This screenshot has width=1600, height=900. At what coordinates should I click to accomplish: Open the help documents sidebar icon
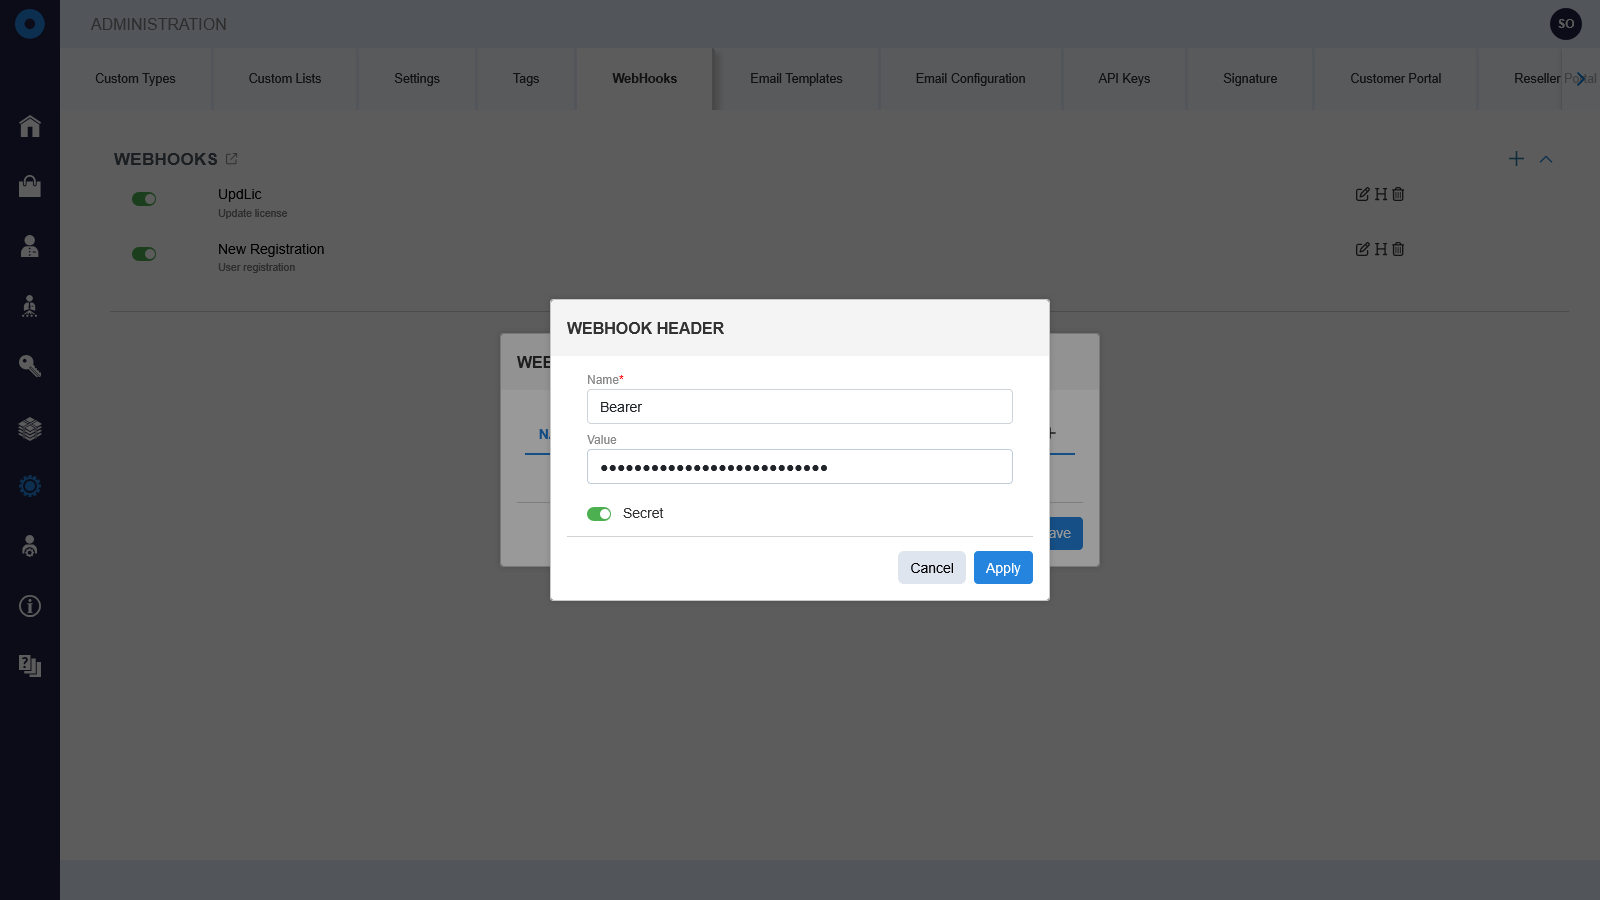(30, 666)
